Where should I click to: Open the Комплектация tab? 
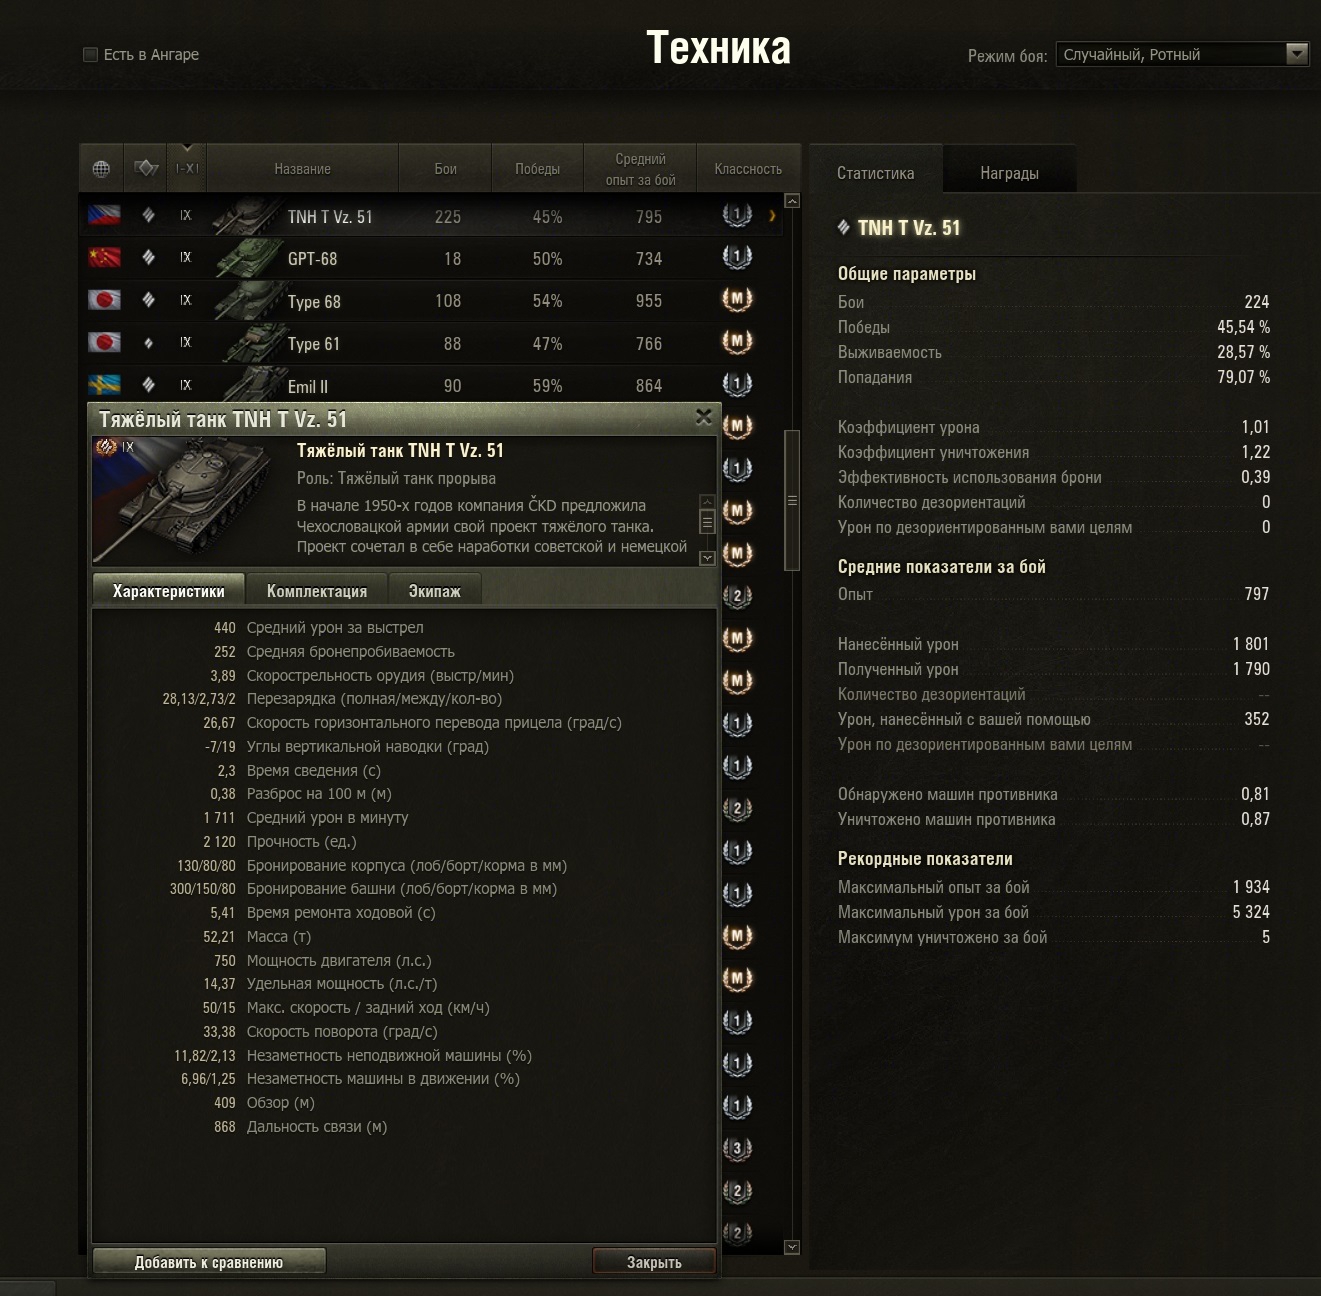(x=317, y=591)
